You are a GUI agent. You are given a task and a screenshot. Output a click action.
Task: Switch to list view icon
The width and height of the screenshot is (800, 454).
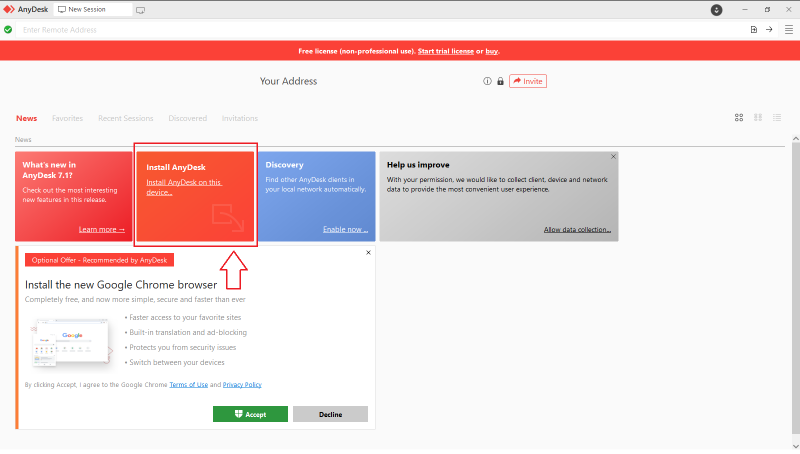pos(777,118)
